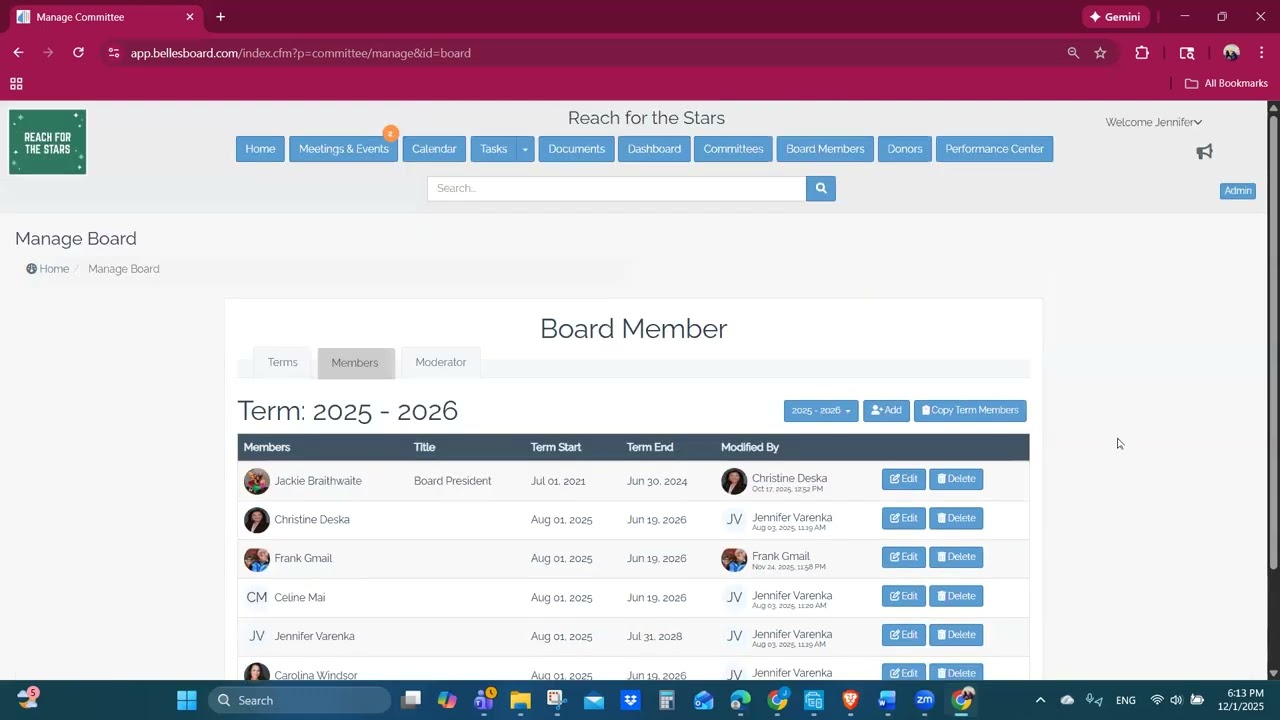Go back in browser history
The width and height of the screenshot is (1280, 720).
pos(18,53)
